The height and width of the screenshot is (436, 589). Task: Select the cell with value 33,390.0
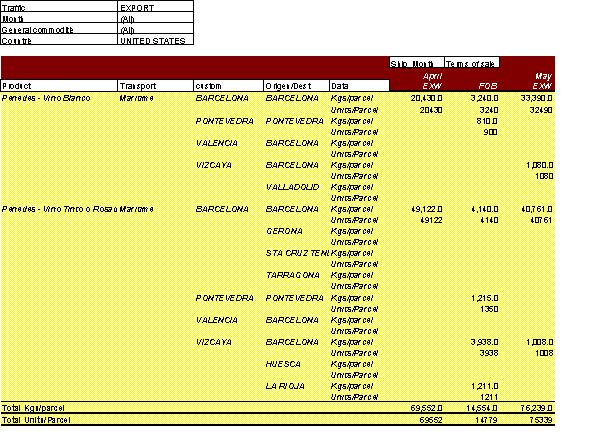click(x=537, y=98)
